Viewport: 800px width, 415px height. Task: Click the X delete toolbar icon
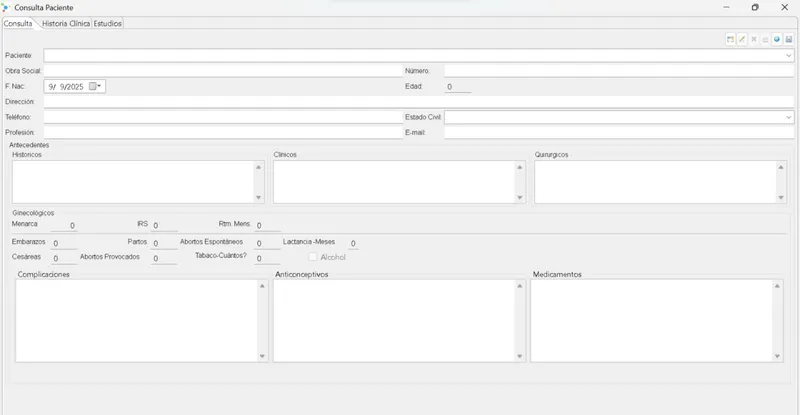[754, 39]
